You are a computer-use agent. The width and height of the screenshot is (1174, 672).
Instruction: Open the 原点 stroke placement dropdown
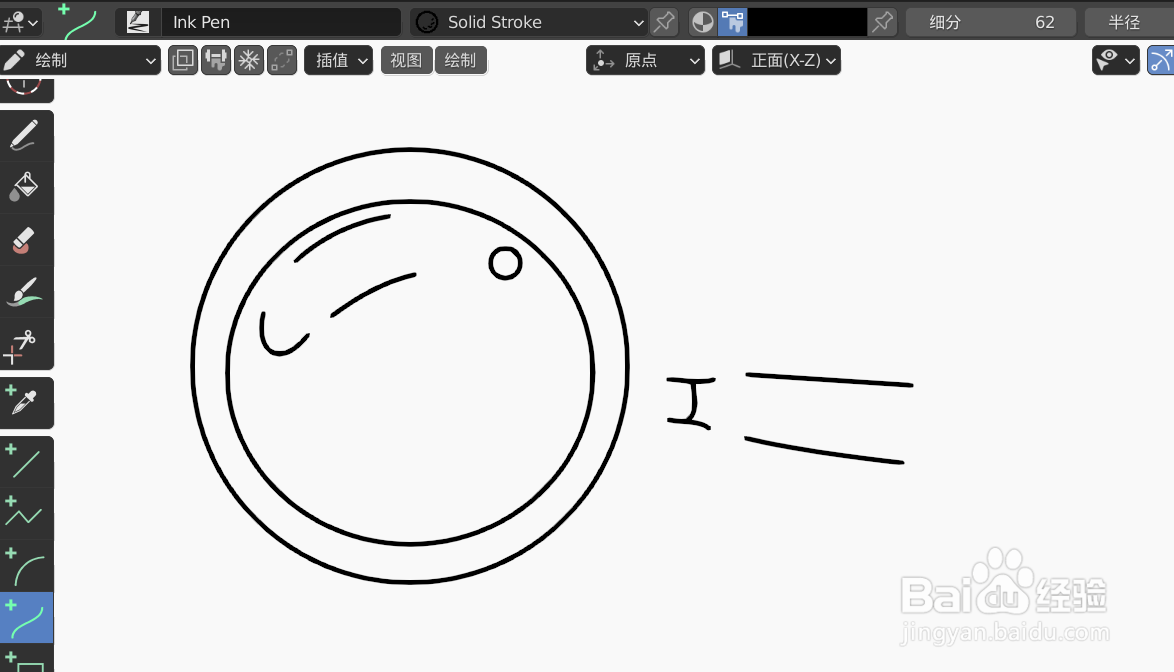[x=645, y=60]
